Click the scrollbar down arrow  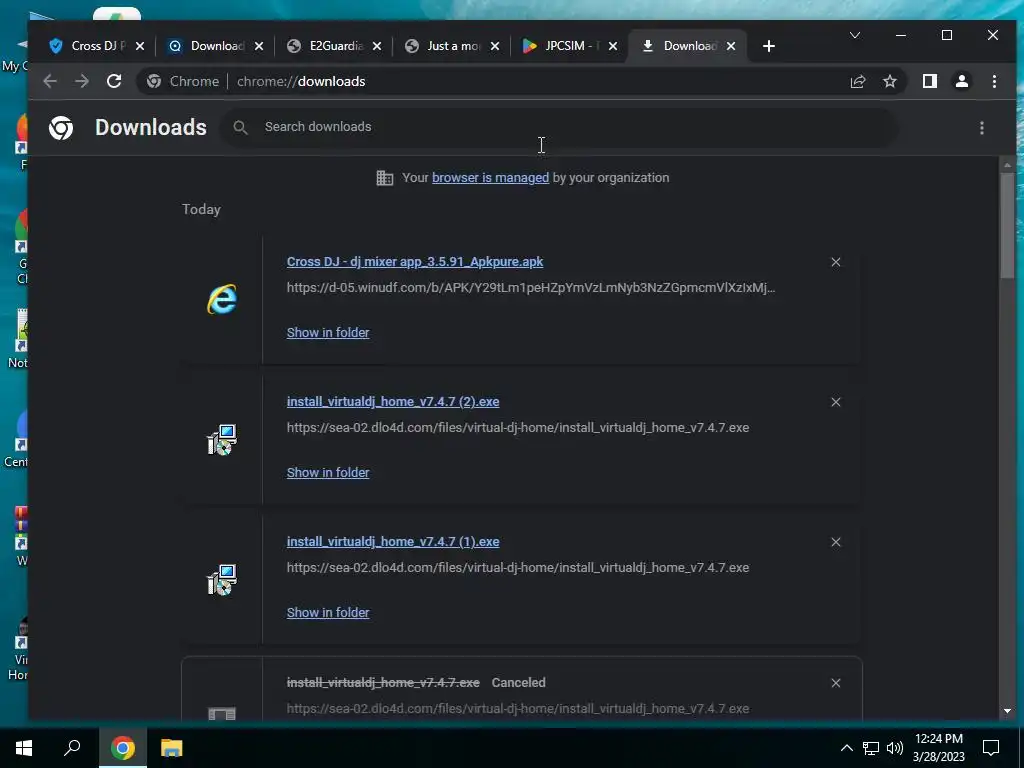point(1007,711)
